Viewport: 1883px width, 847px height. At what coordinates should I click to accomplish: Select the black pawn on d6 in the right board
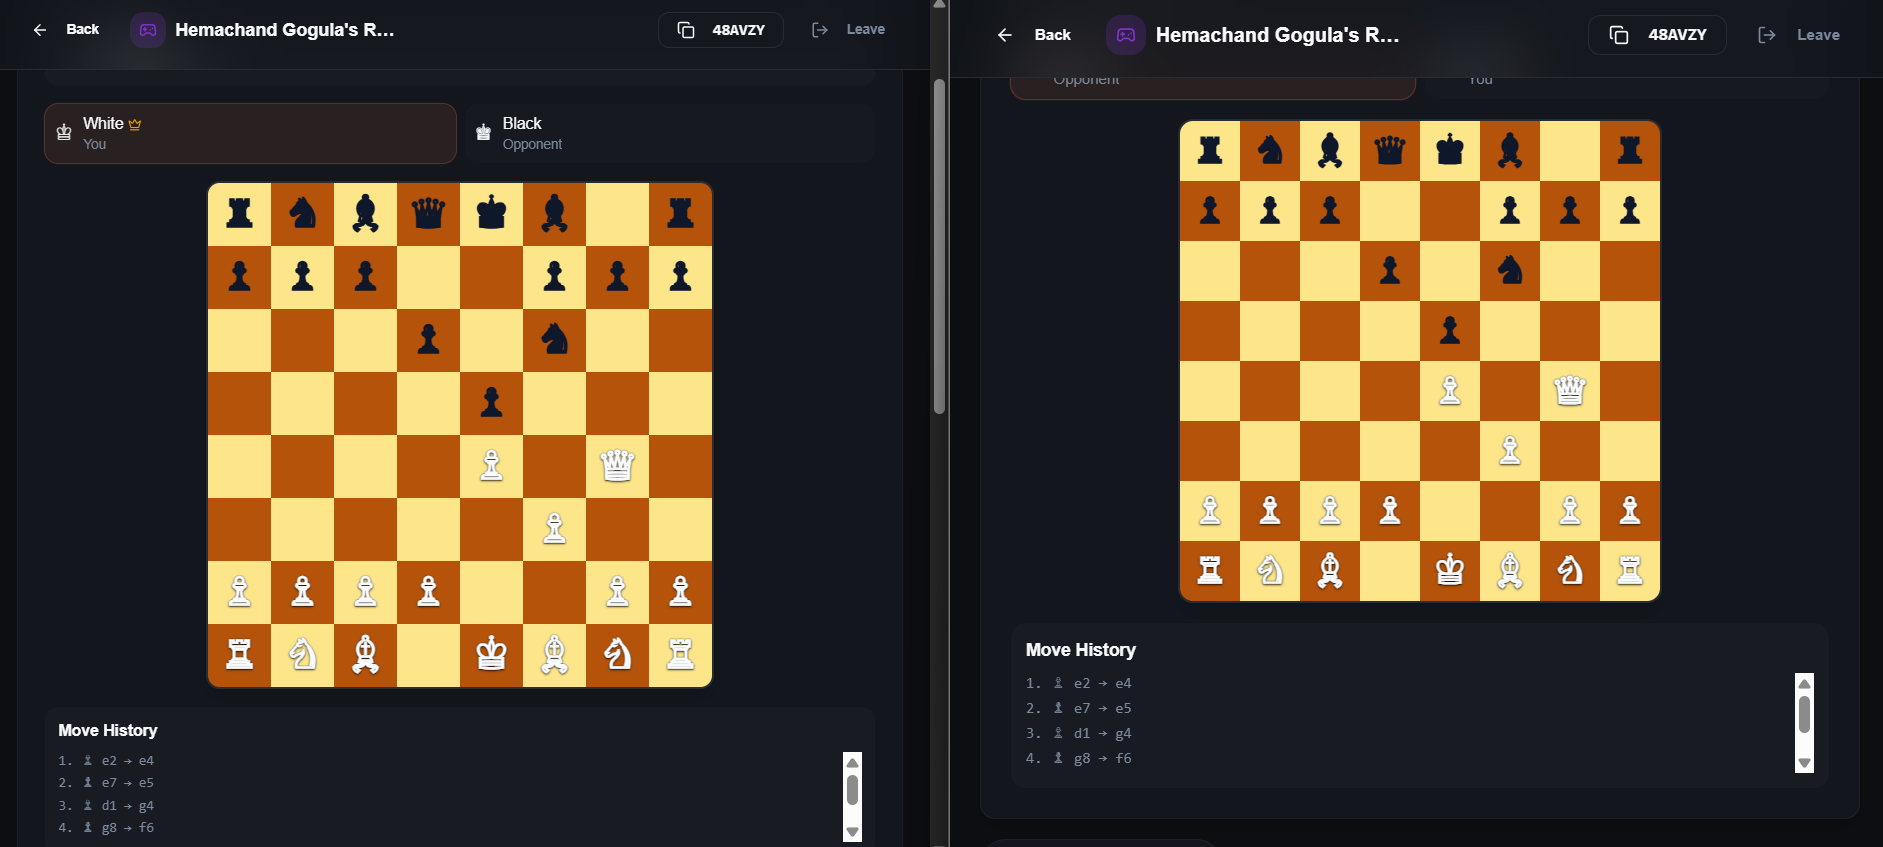point(1390,270)
